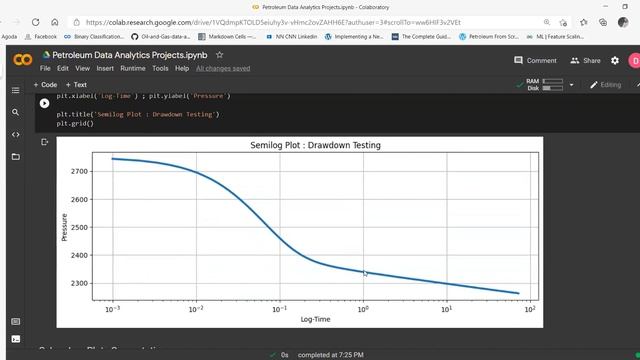The image size is (640, 360).
Task: Open the terminal icon at sidebar bottom
Action: point(16,339)
